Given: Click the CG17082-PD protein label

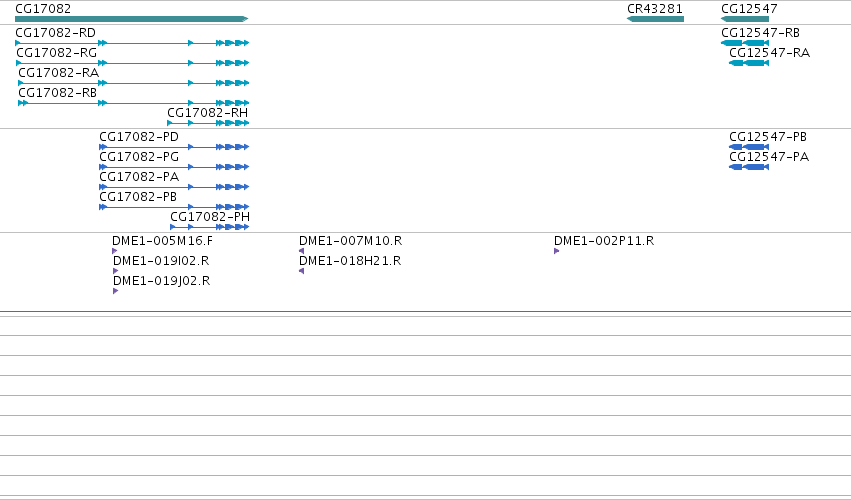Looking at the screenshot, I should pyautogui.click(x=139, y=137).
